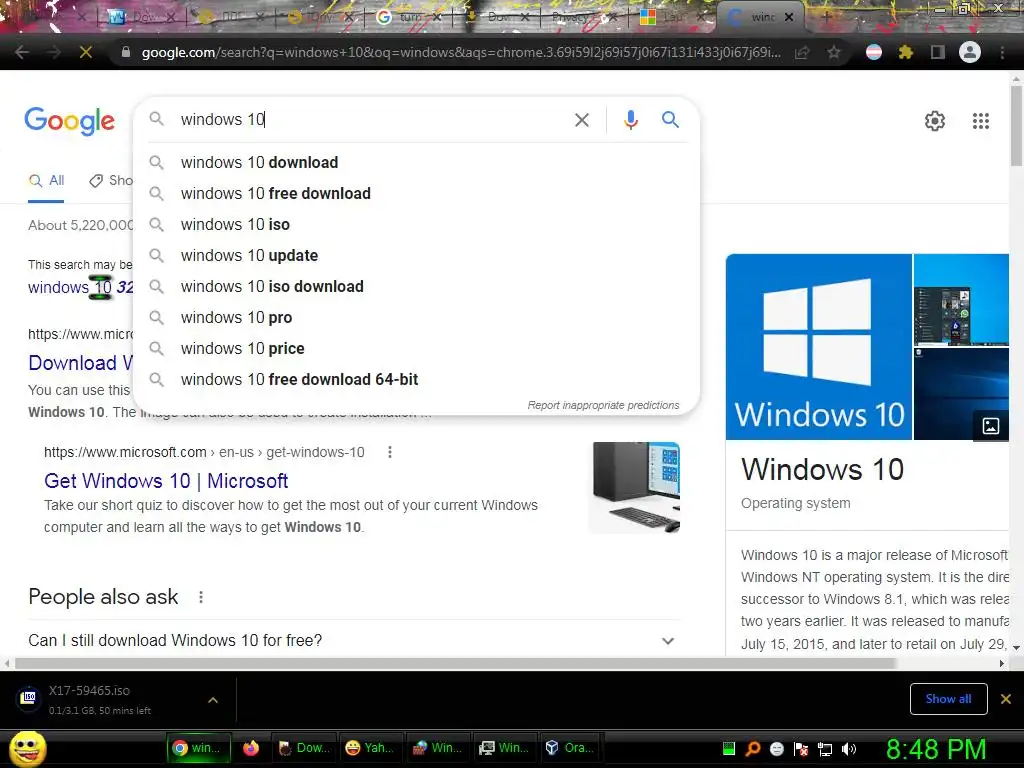Open the large Windows 10 logo image
This screenshot has width=1024, height=768.
coord(818,347)
